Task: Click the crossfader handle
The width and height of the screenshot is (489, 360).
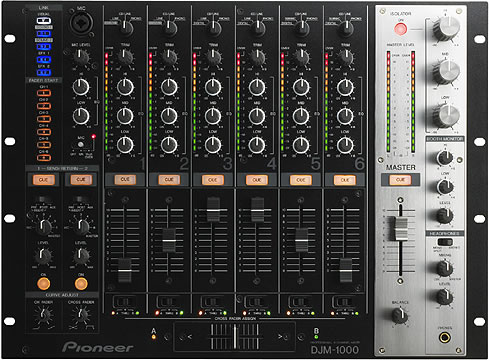Action: click(x=235, y=337)
